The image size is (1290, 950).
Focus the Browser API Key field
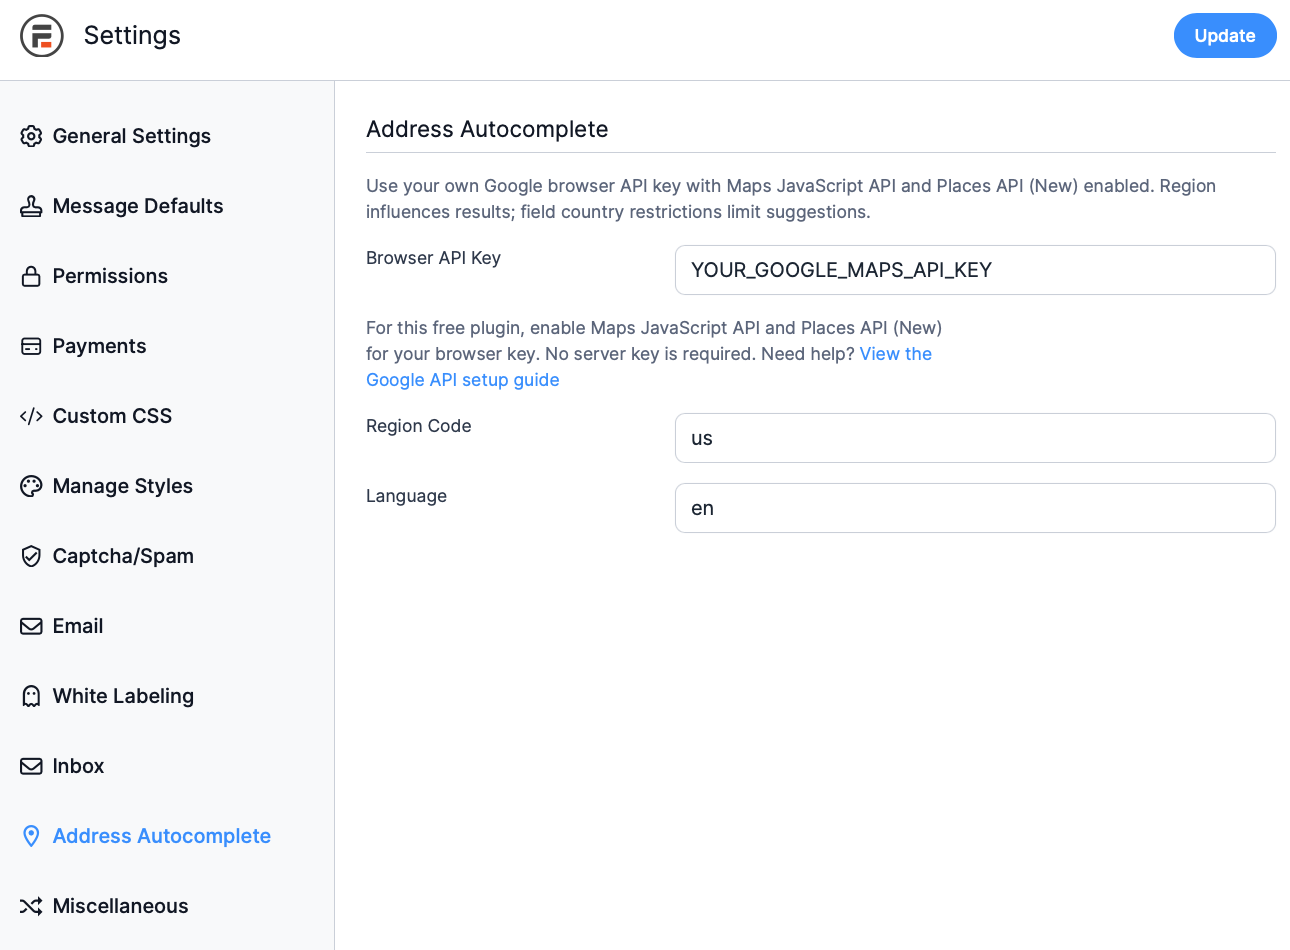point(975,270)
